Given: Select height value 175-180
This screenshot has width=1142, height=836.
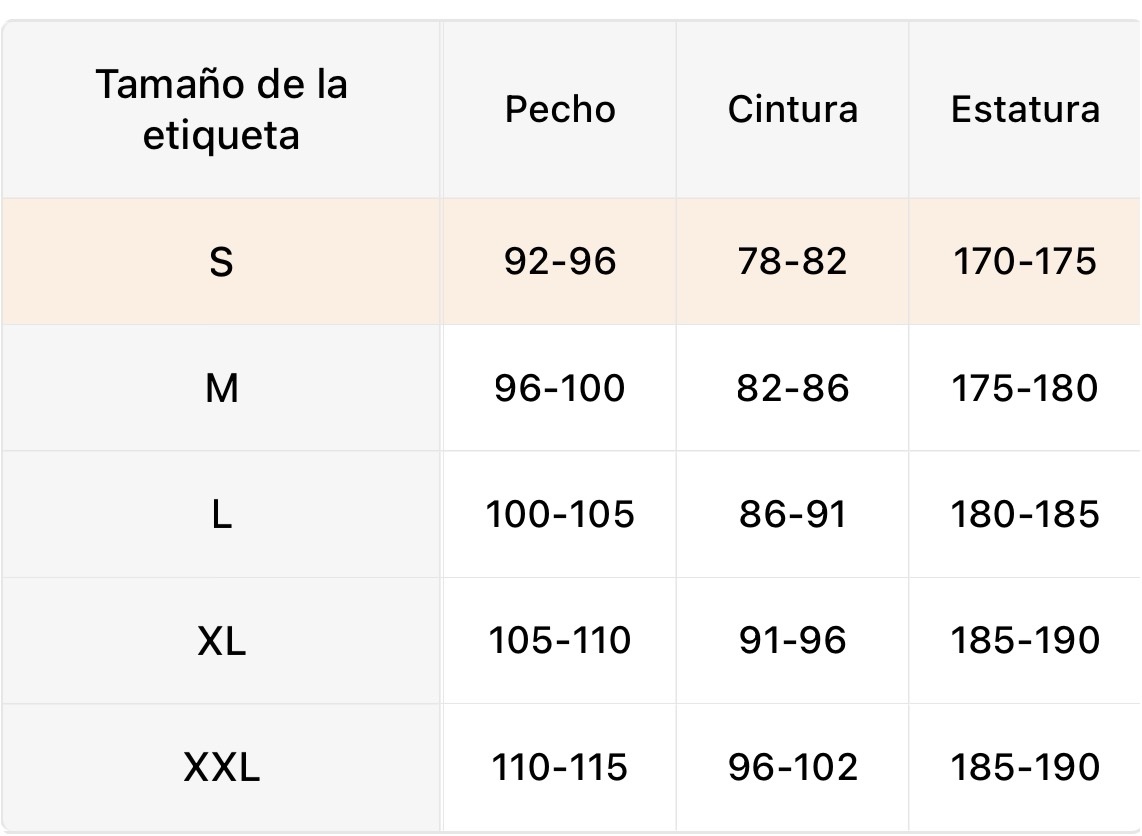Looking at the screenshot, I should coord(1025,388).
